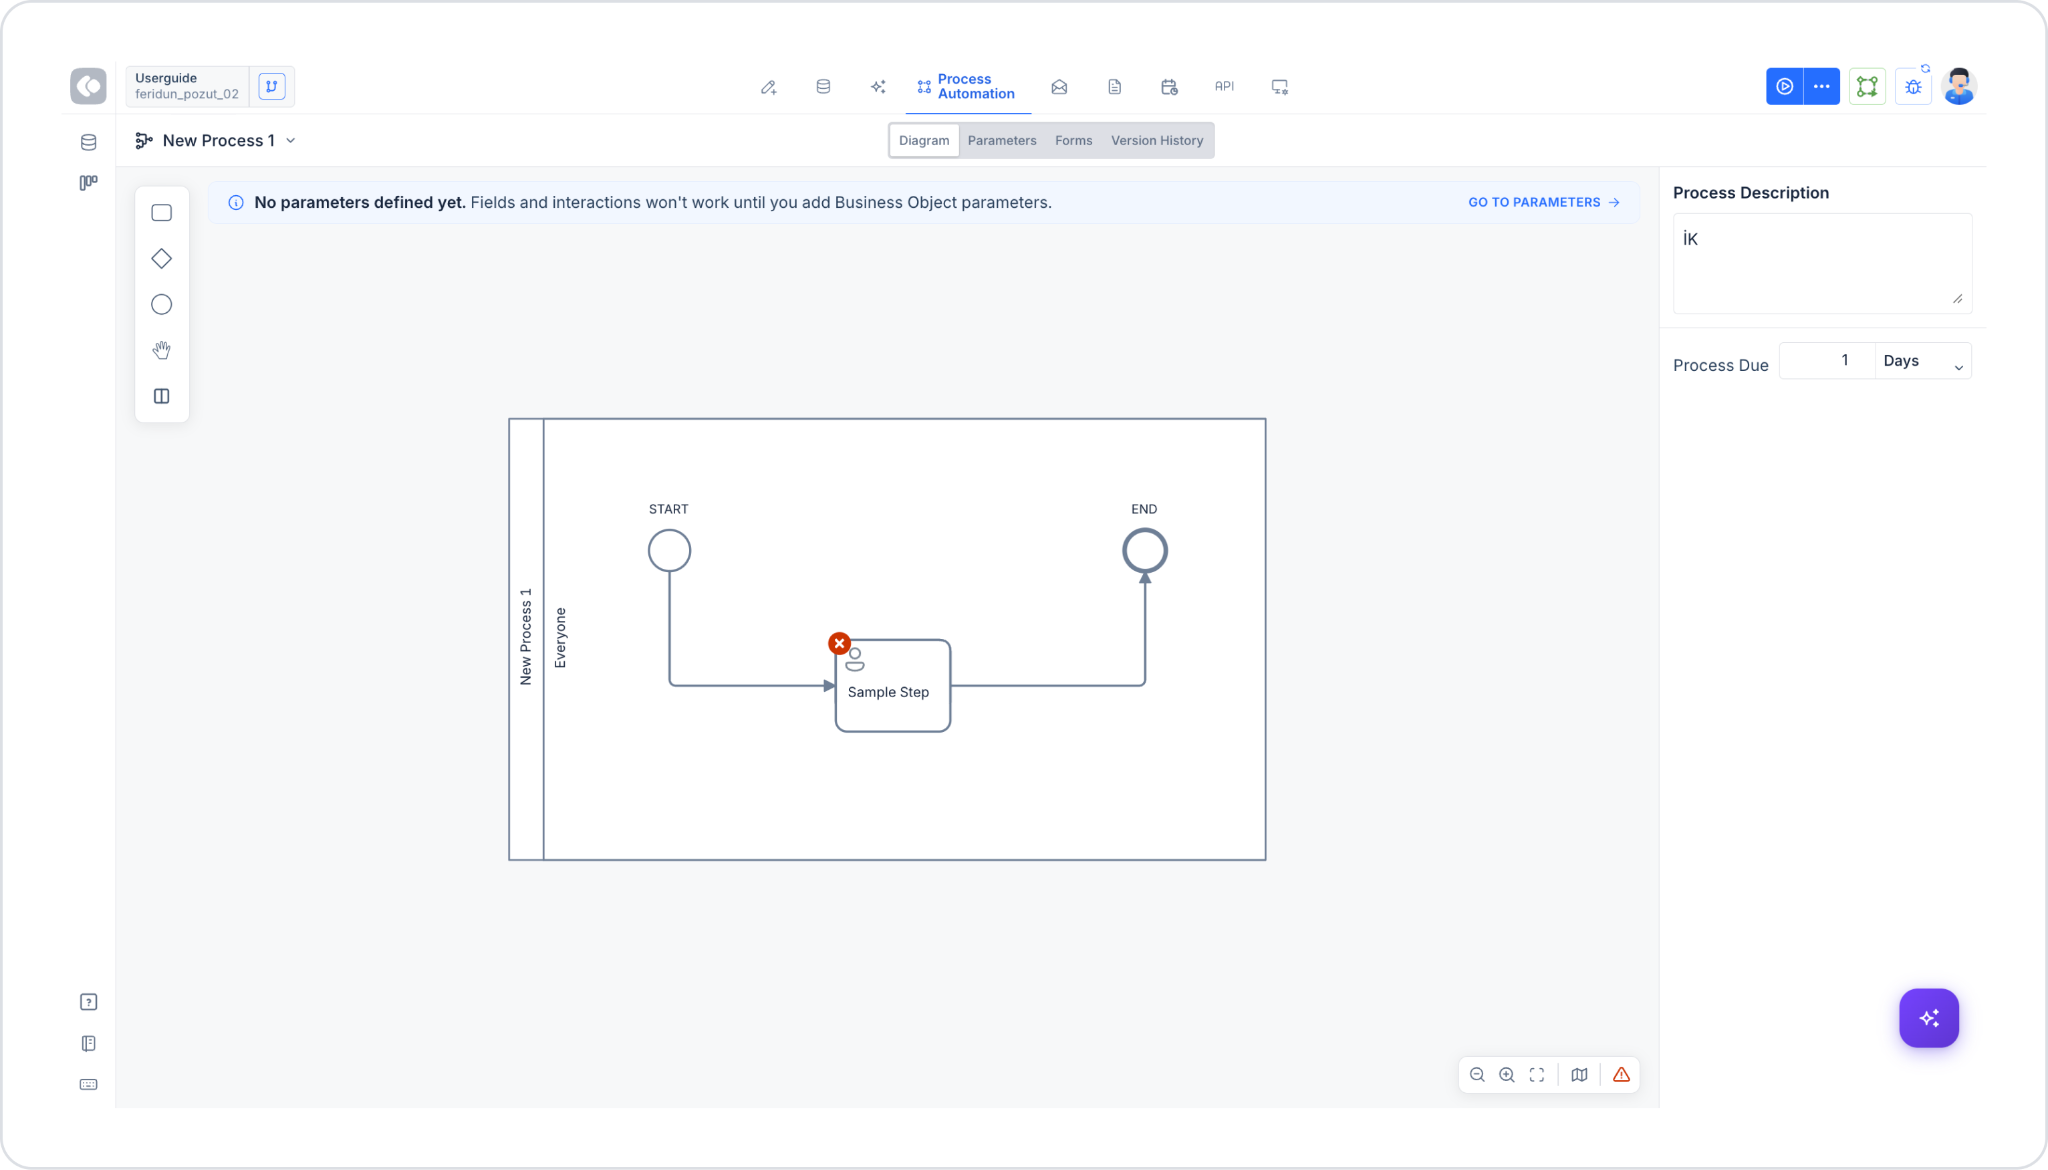
Task: Select the lane column tool
Action: pyautogui.click(x=161, y=396)
